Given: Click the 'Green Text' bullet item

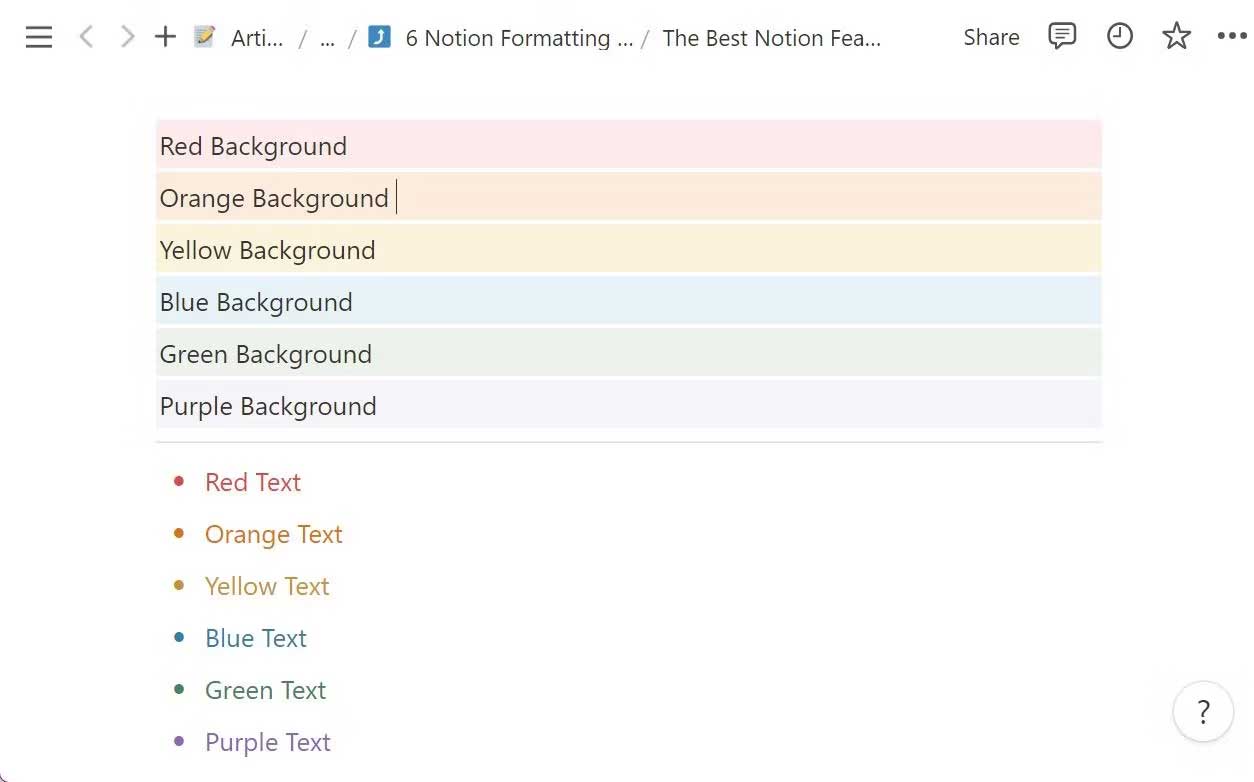Looking at the screenshot, I should [x=266, y=690].
